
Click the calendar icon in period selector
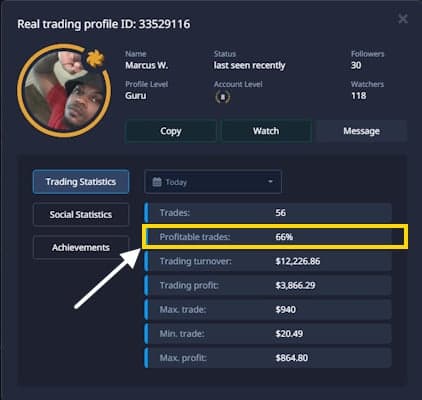pyautogui.click(x=157, y=182)
